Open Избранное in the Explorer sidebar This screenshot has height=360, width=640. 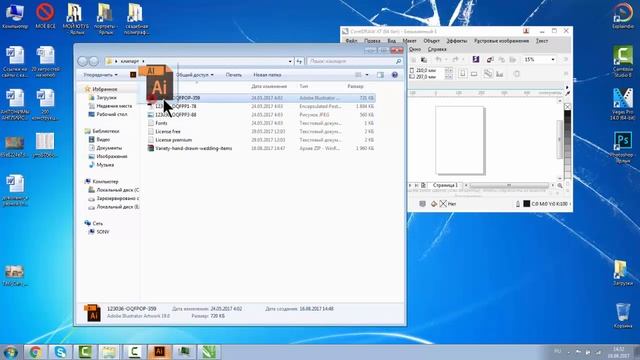[x=104, y=89]
